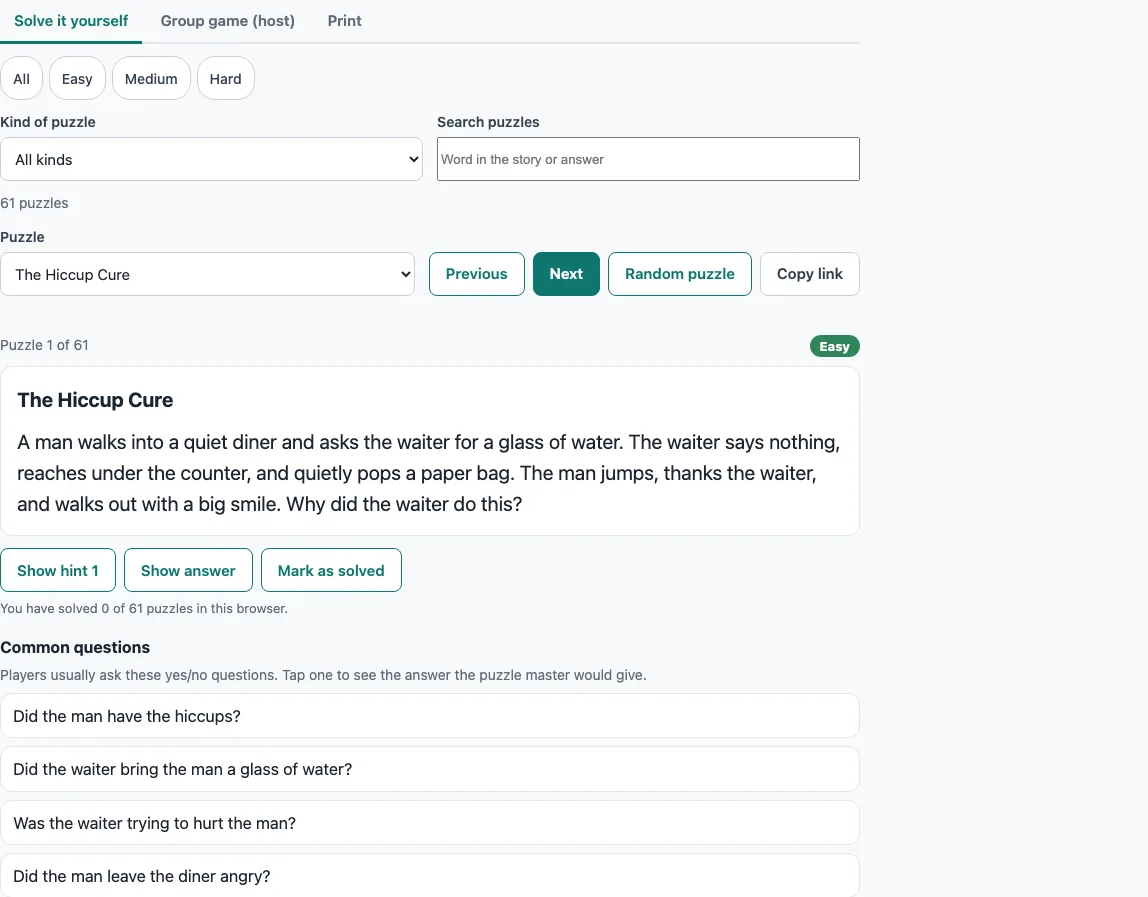Toggle the All difficulty filter
This screenshot has width=1148, height=897.
(21, 78)
